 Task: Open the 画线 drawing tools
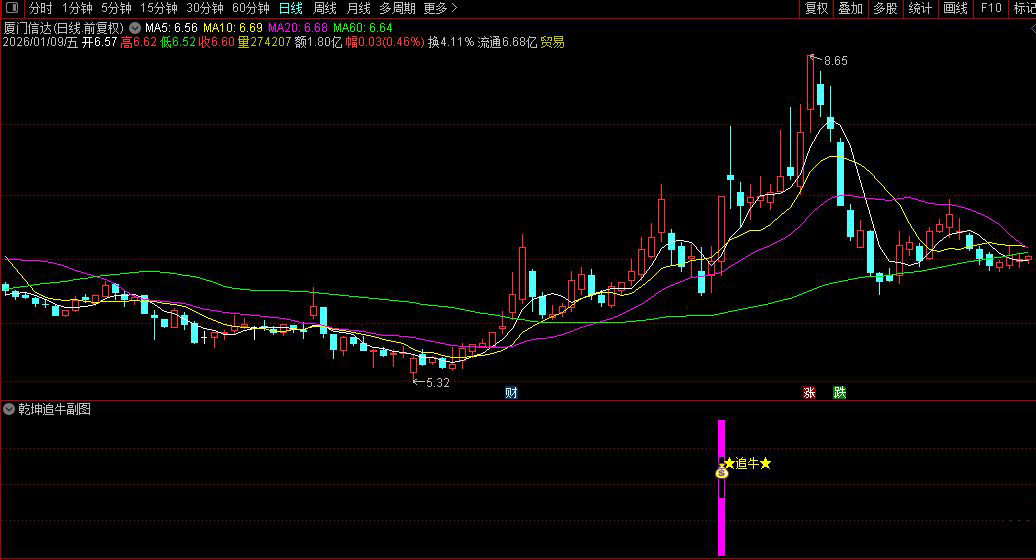(x=955, y=9)
